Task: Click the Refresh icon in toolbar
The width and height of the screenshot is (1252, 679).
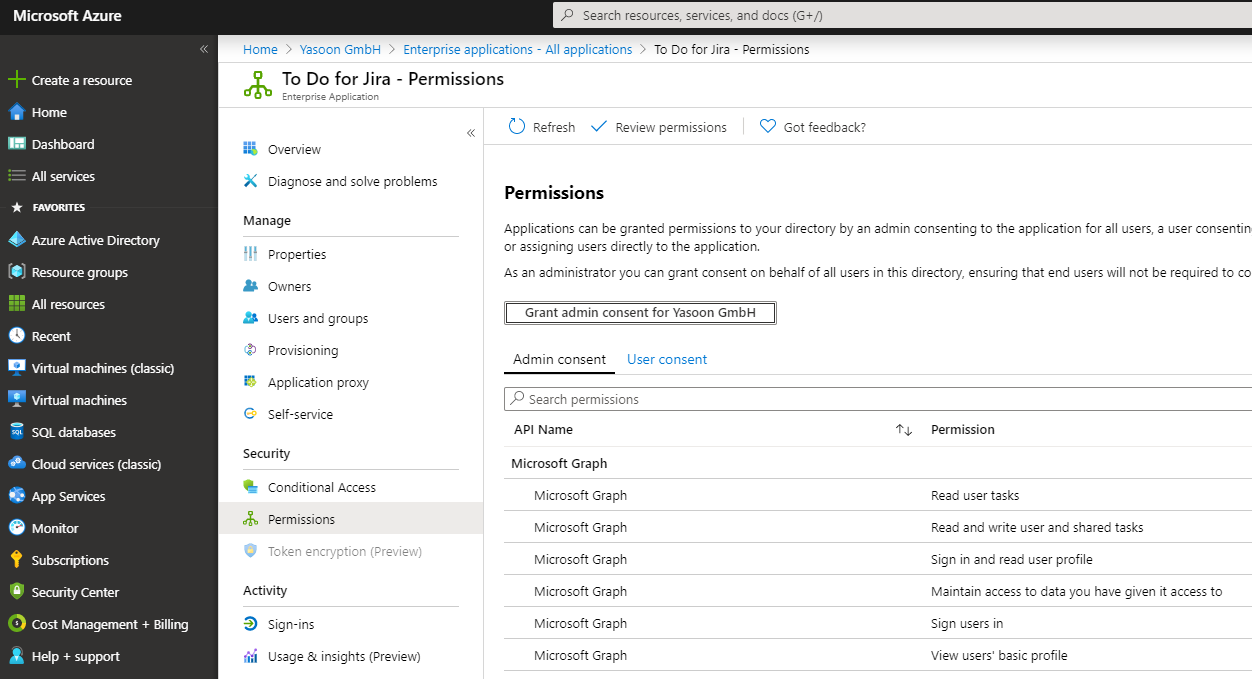Action: click(517, 127)
